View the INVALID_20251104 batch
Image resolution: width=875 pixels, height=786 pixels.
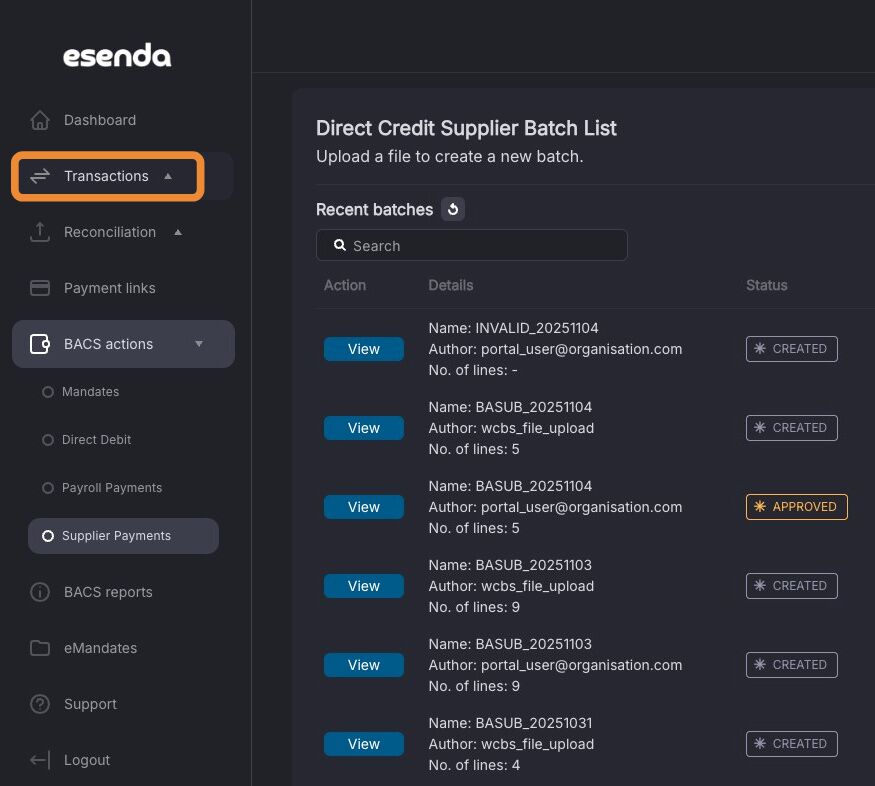pyautogui.click(x=364, y=349)
